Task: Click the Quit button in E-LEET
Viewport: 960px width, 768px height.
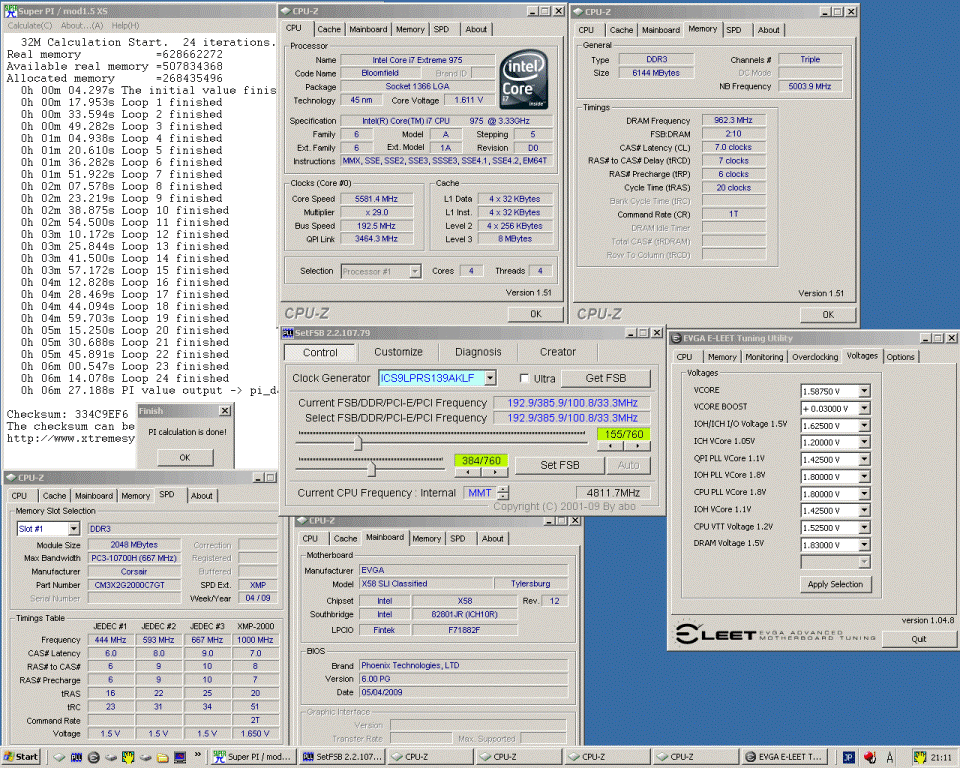Action: tap(918, 639)
